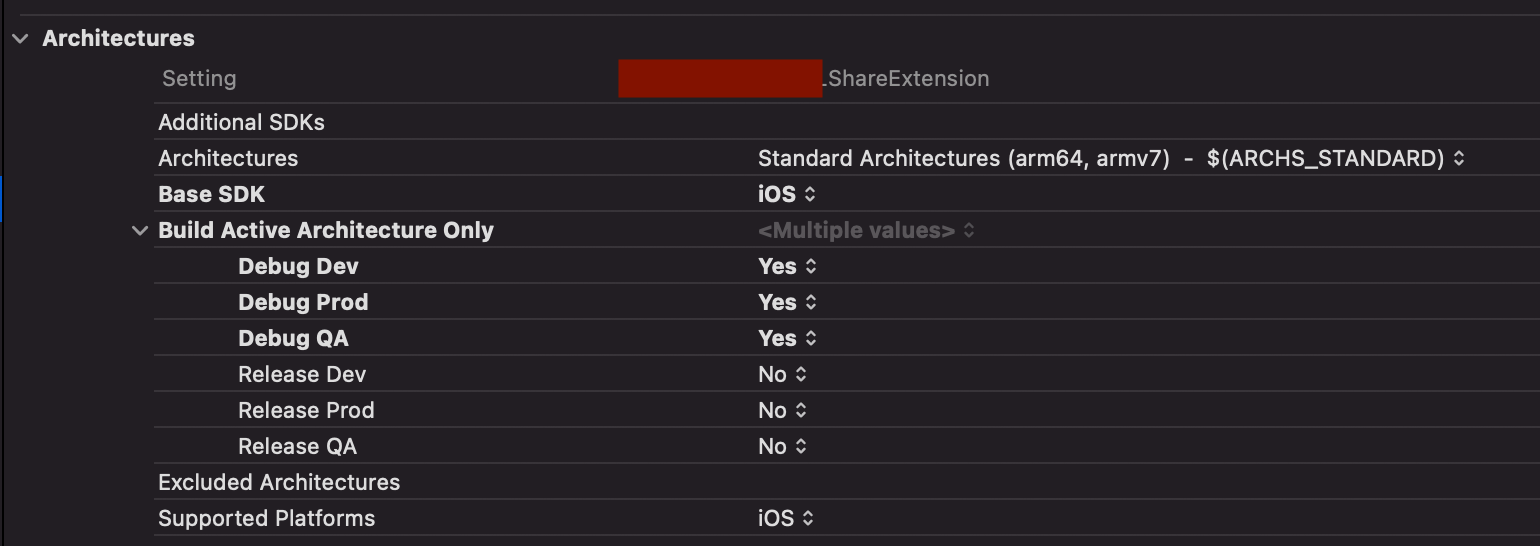
Task: Open the Multiple values popup
Action: click(866, 231)
